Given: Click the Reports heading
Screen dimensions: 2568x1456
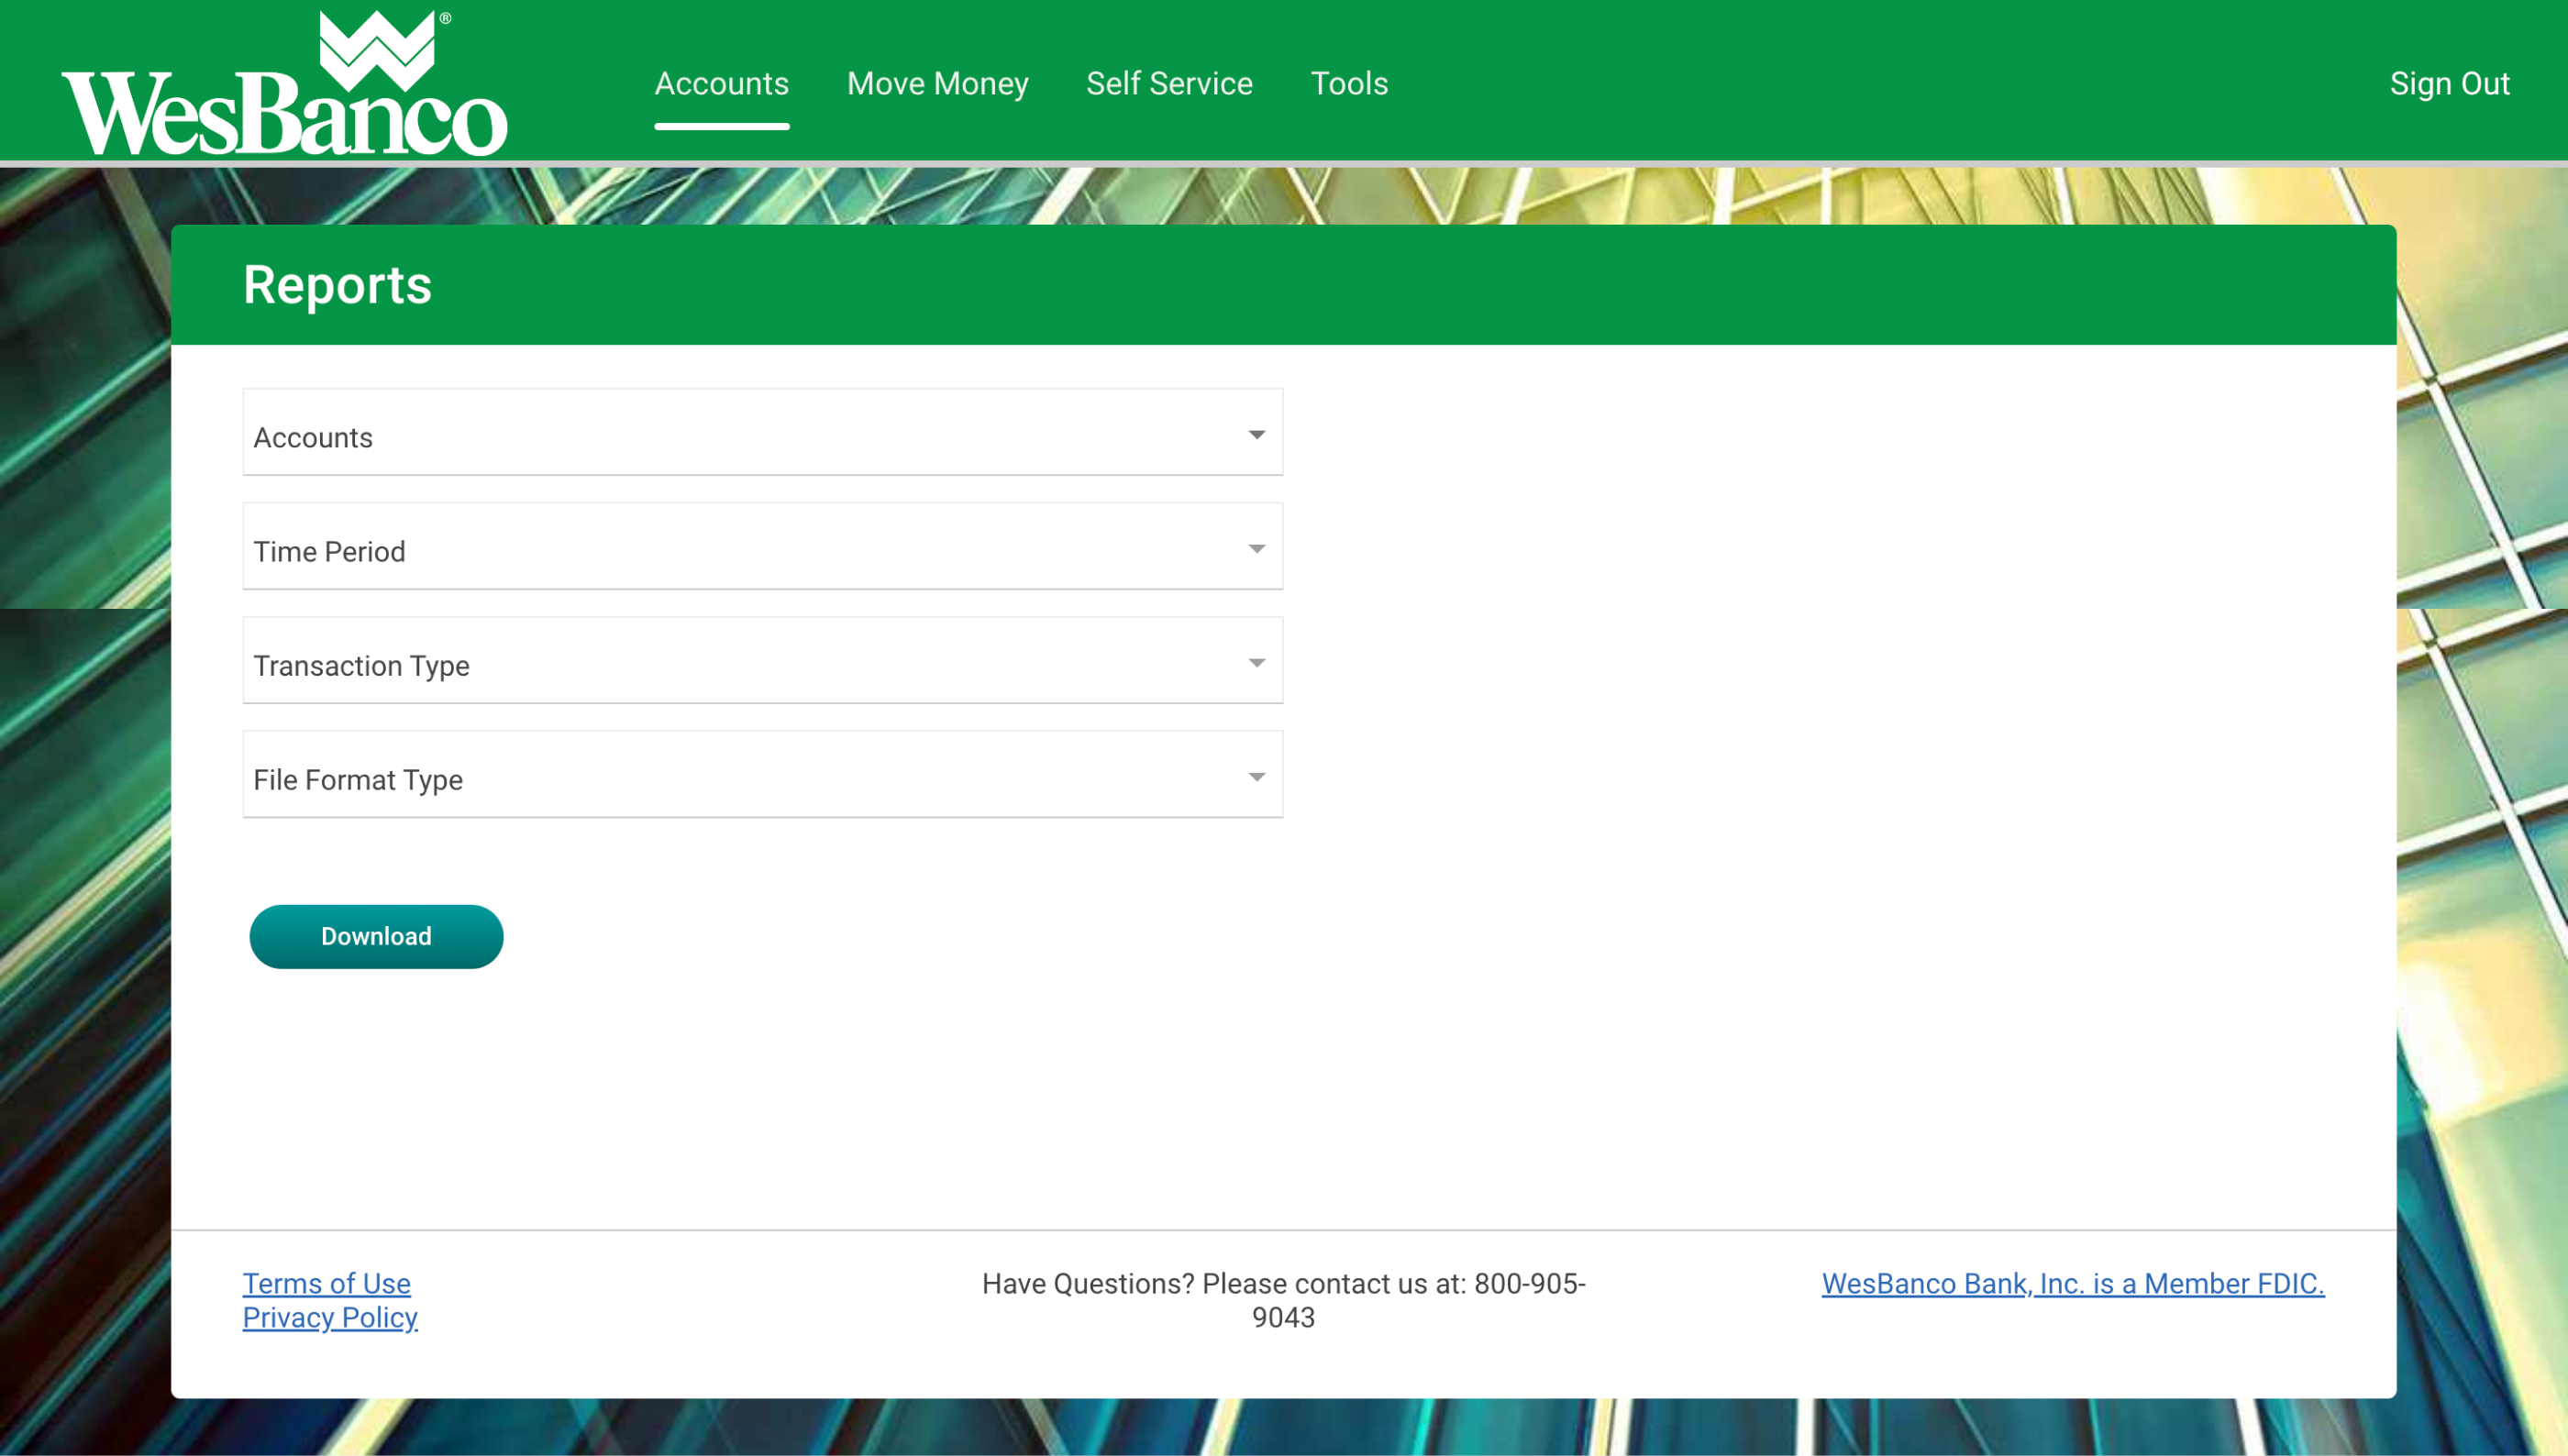Looking at the screenshot, I should click(337, 285).
